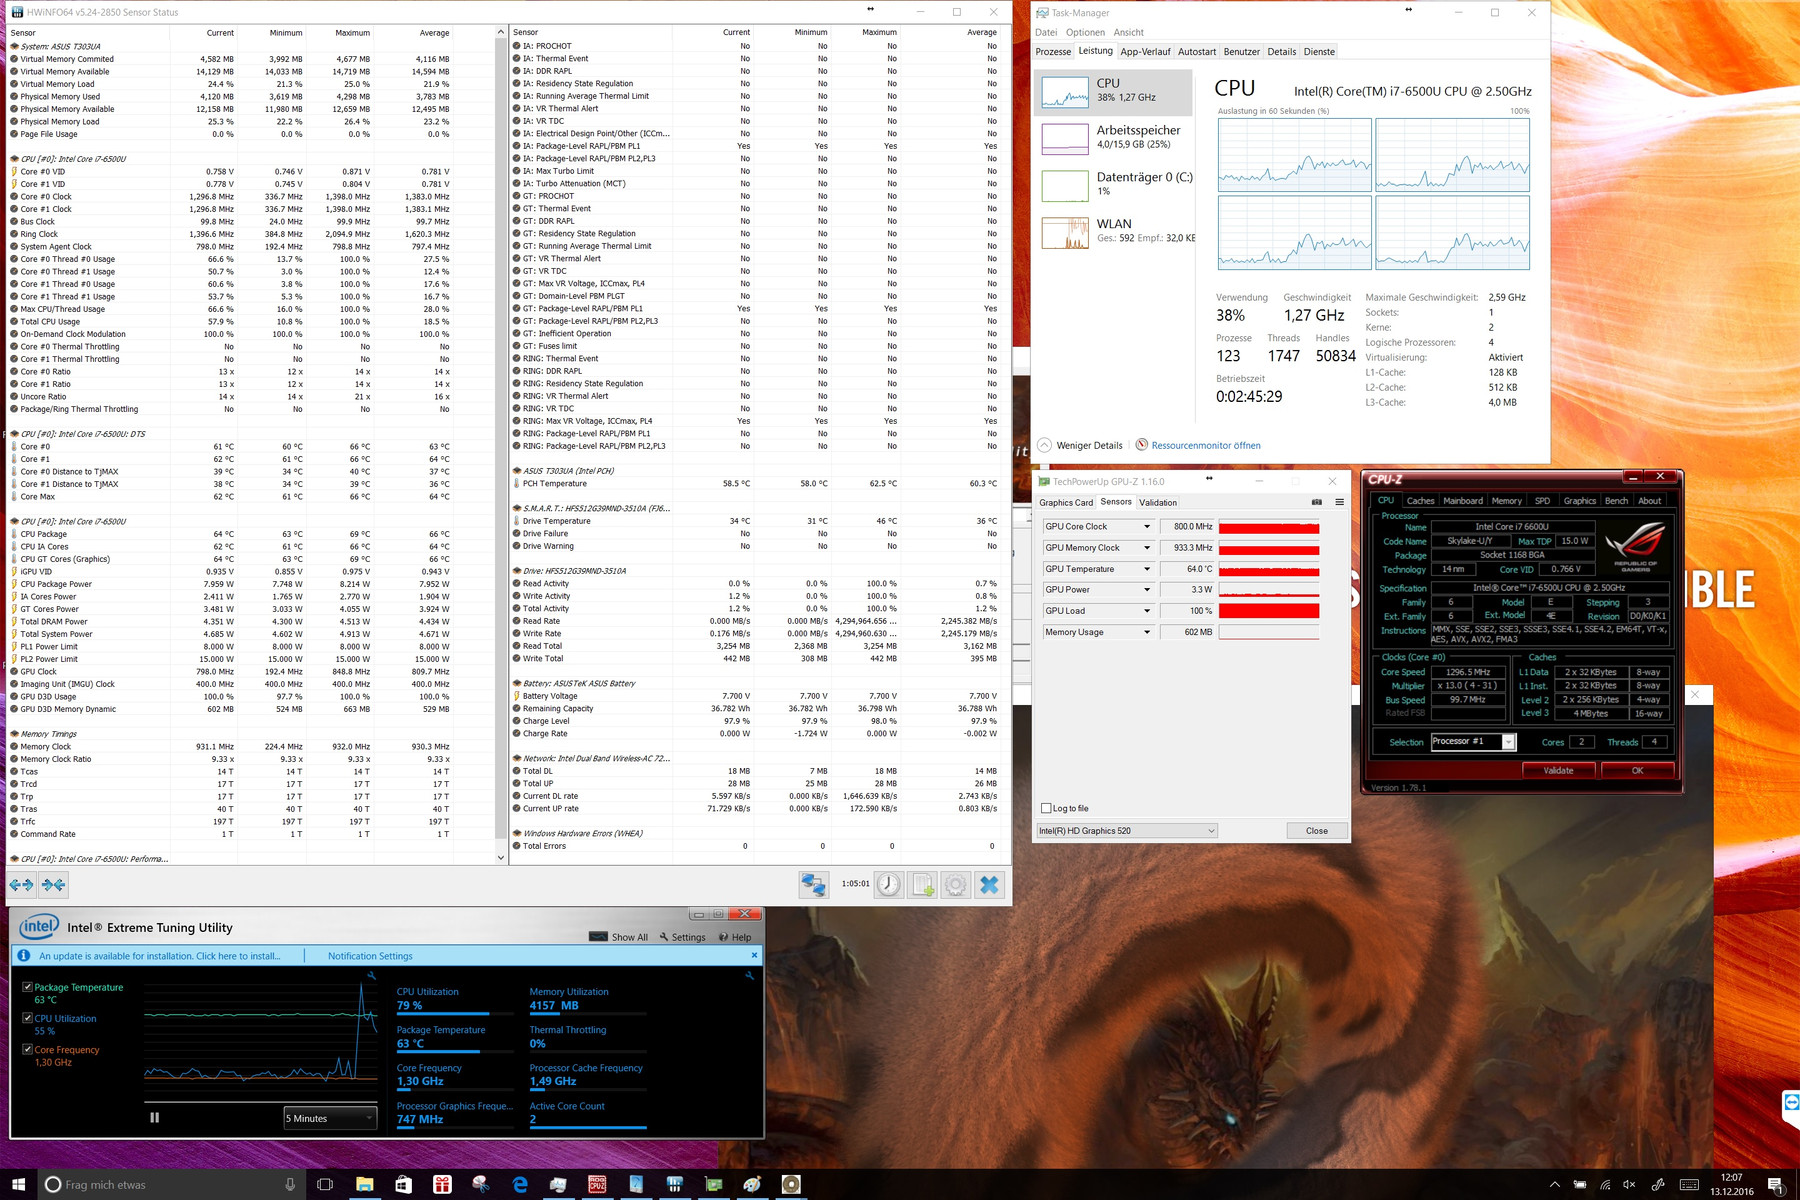1800x1200 pixels.
Task: Click the GPU-Z screenshot camera icon
Action: (x=1317, y=502)
